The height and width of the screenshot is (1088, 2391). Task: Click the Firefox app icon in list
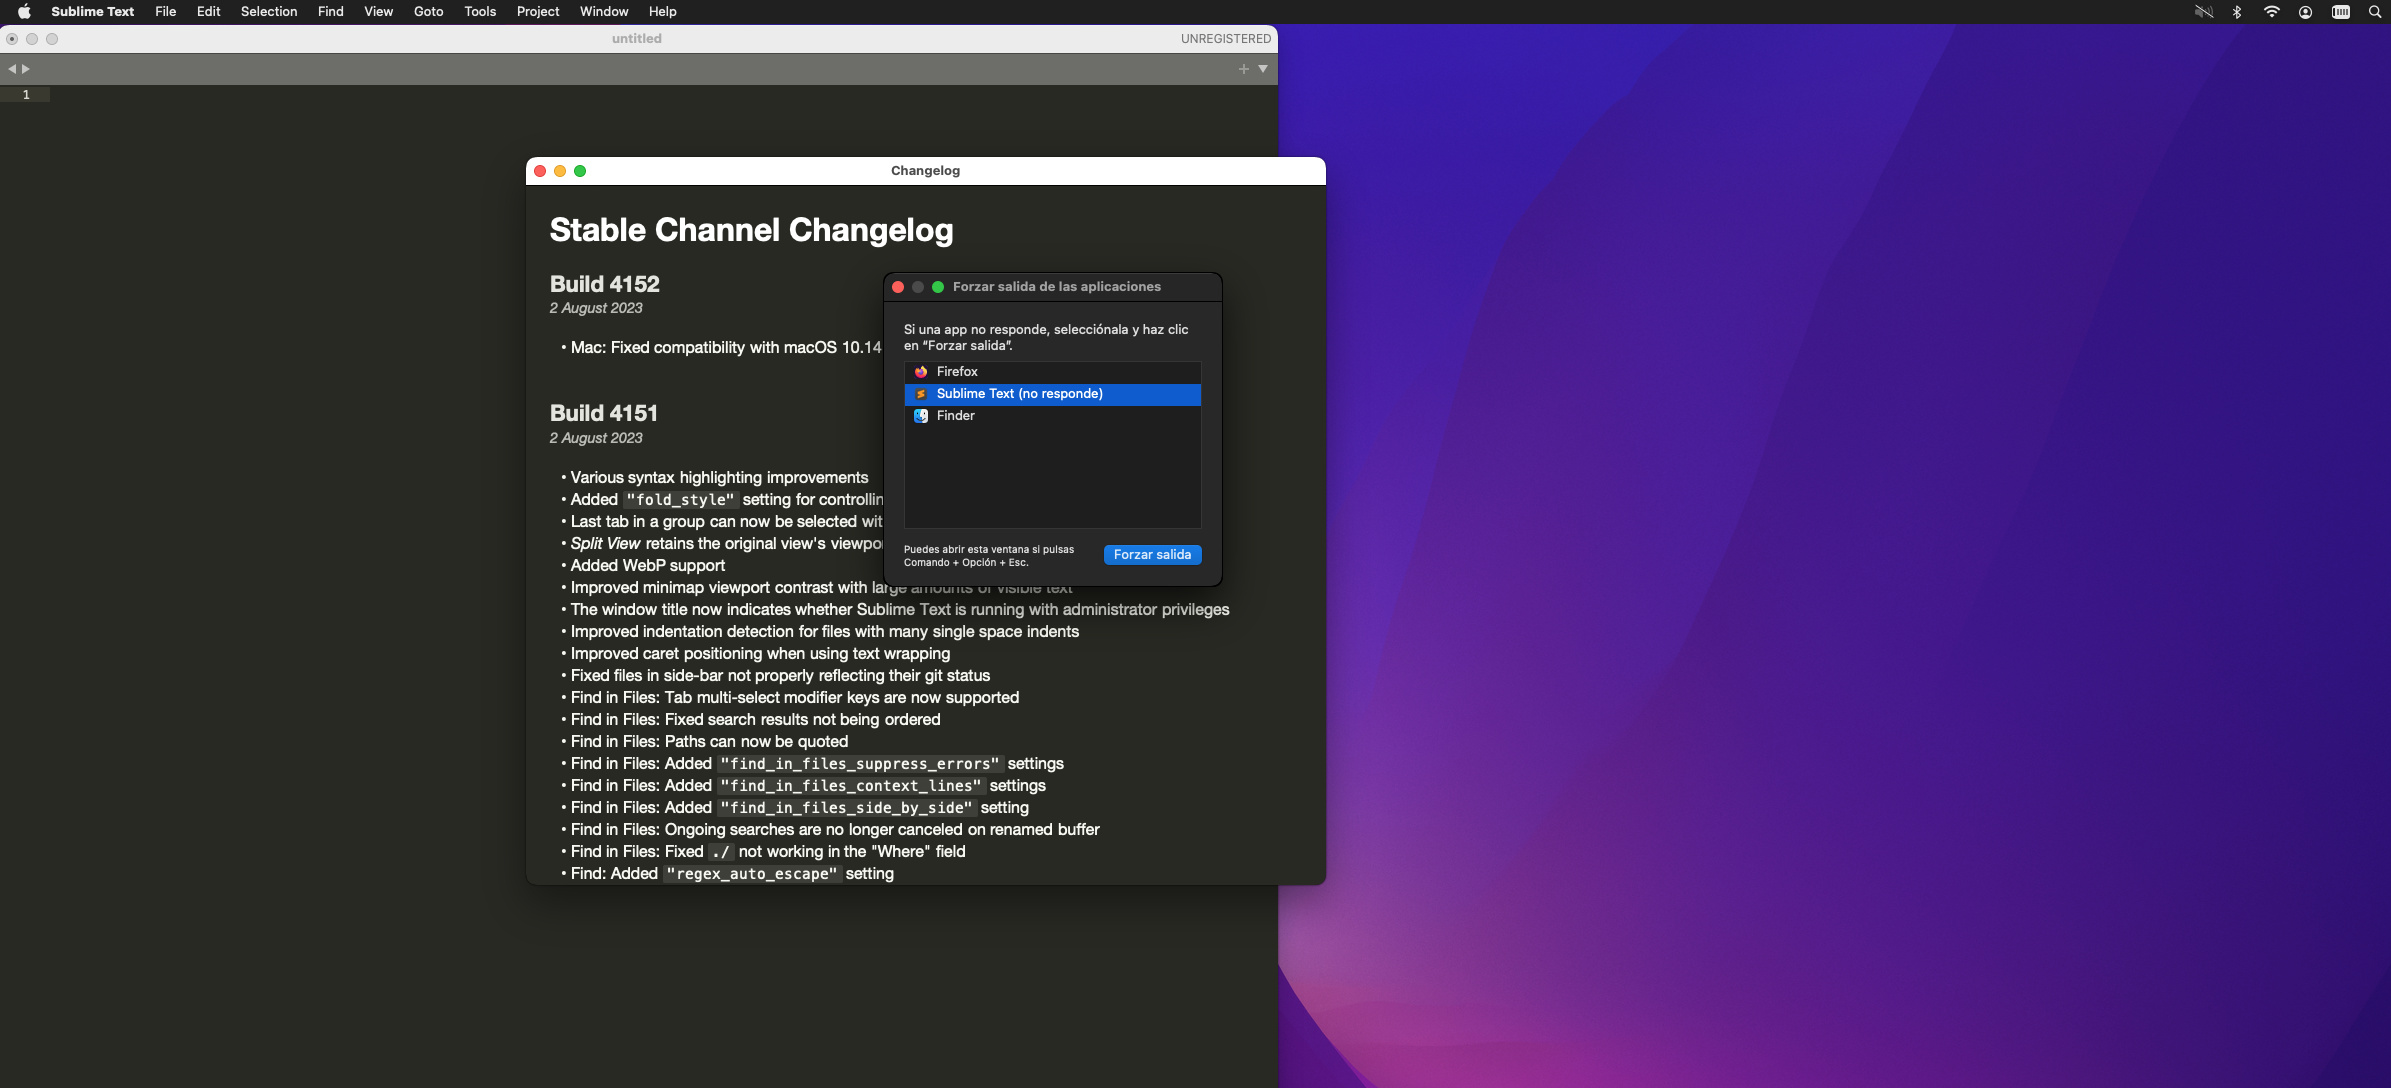921,372
